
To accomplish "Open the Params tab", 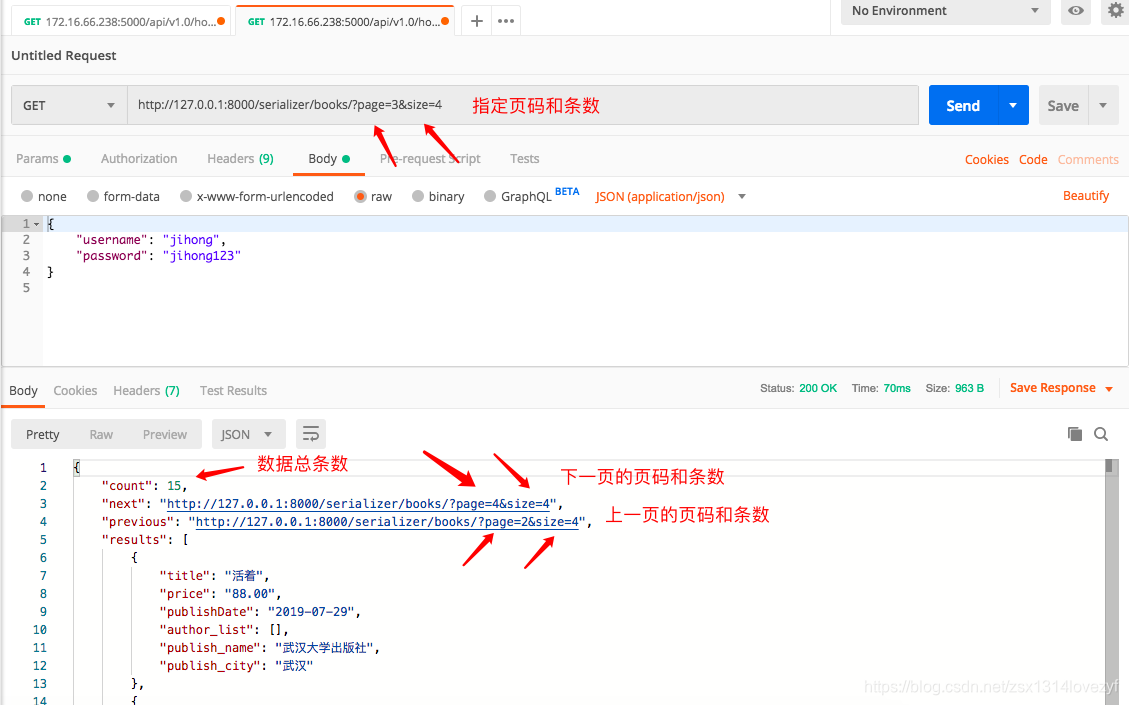I will tap(43, 158).
